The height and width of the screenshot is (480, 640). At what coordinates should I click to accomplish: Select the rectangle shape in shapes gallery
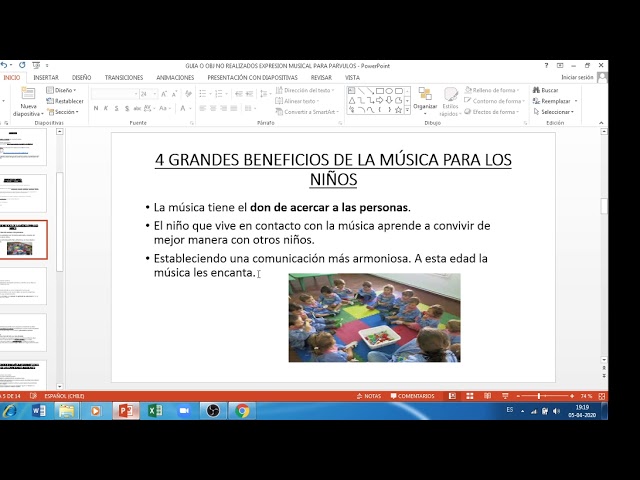click(380, 91)
